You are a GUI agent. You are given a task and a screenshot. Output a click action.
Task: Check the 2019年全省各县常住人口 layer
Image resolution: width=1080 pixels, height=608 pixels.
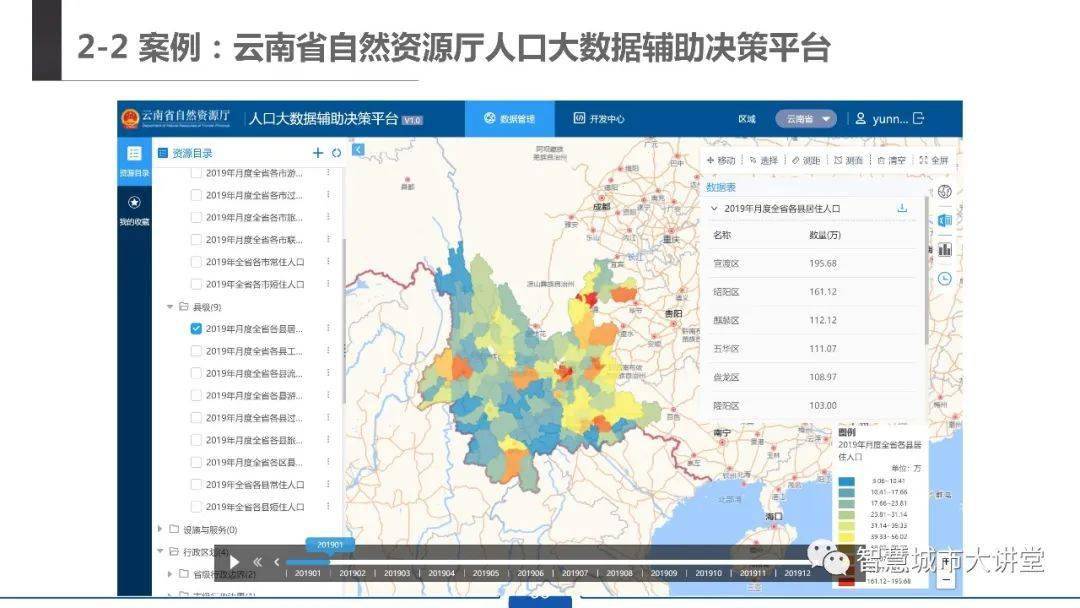197,483
